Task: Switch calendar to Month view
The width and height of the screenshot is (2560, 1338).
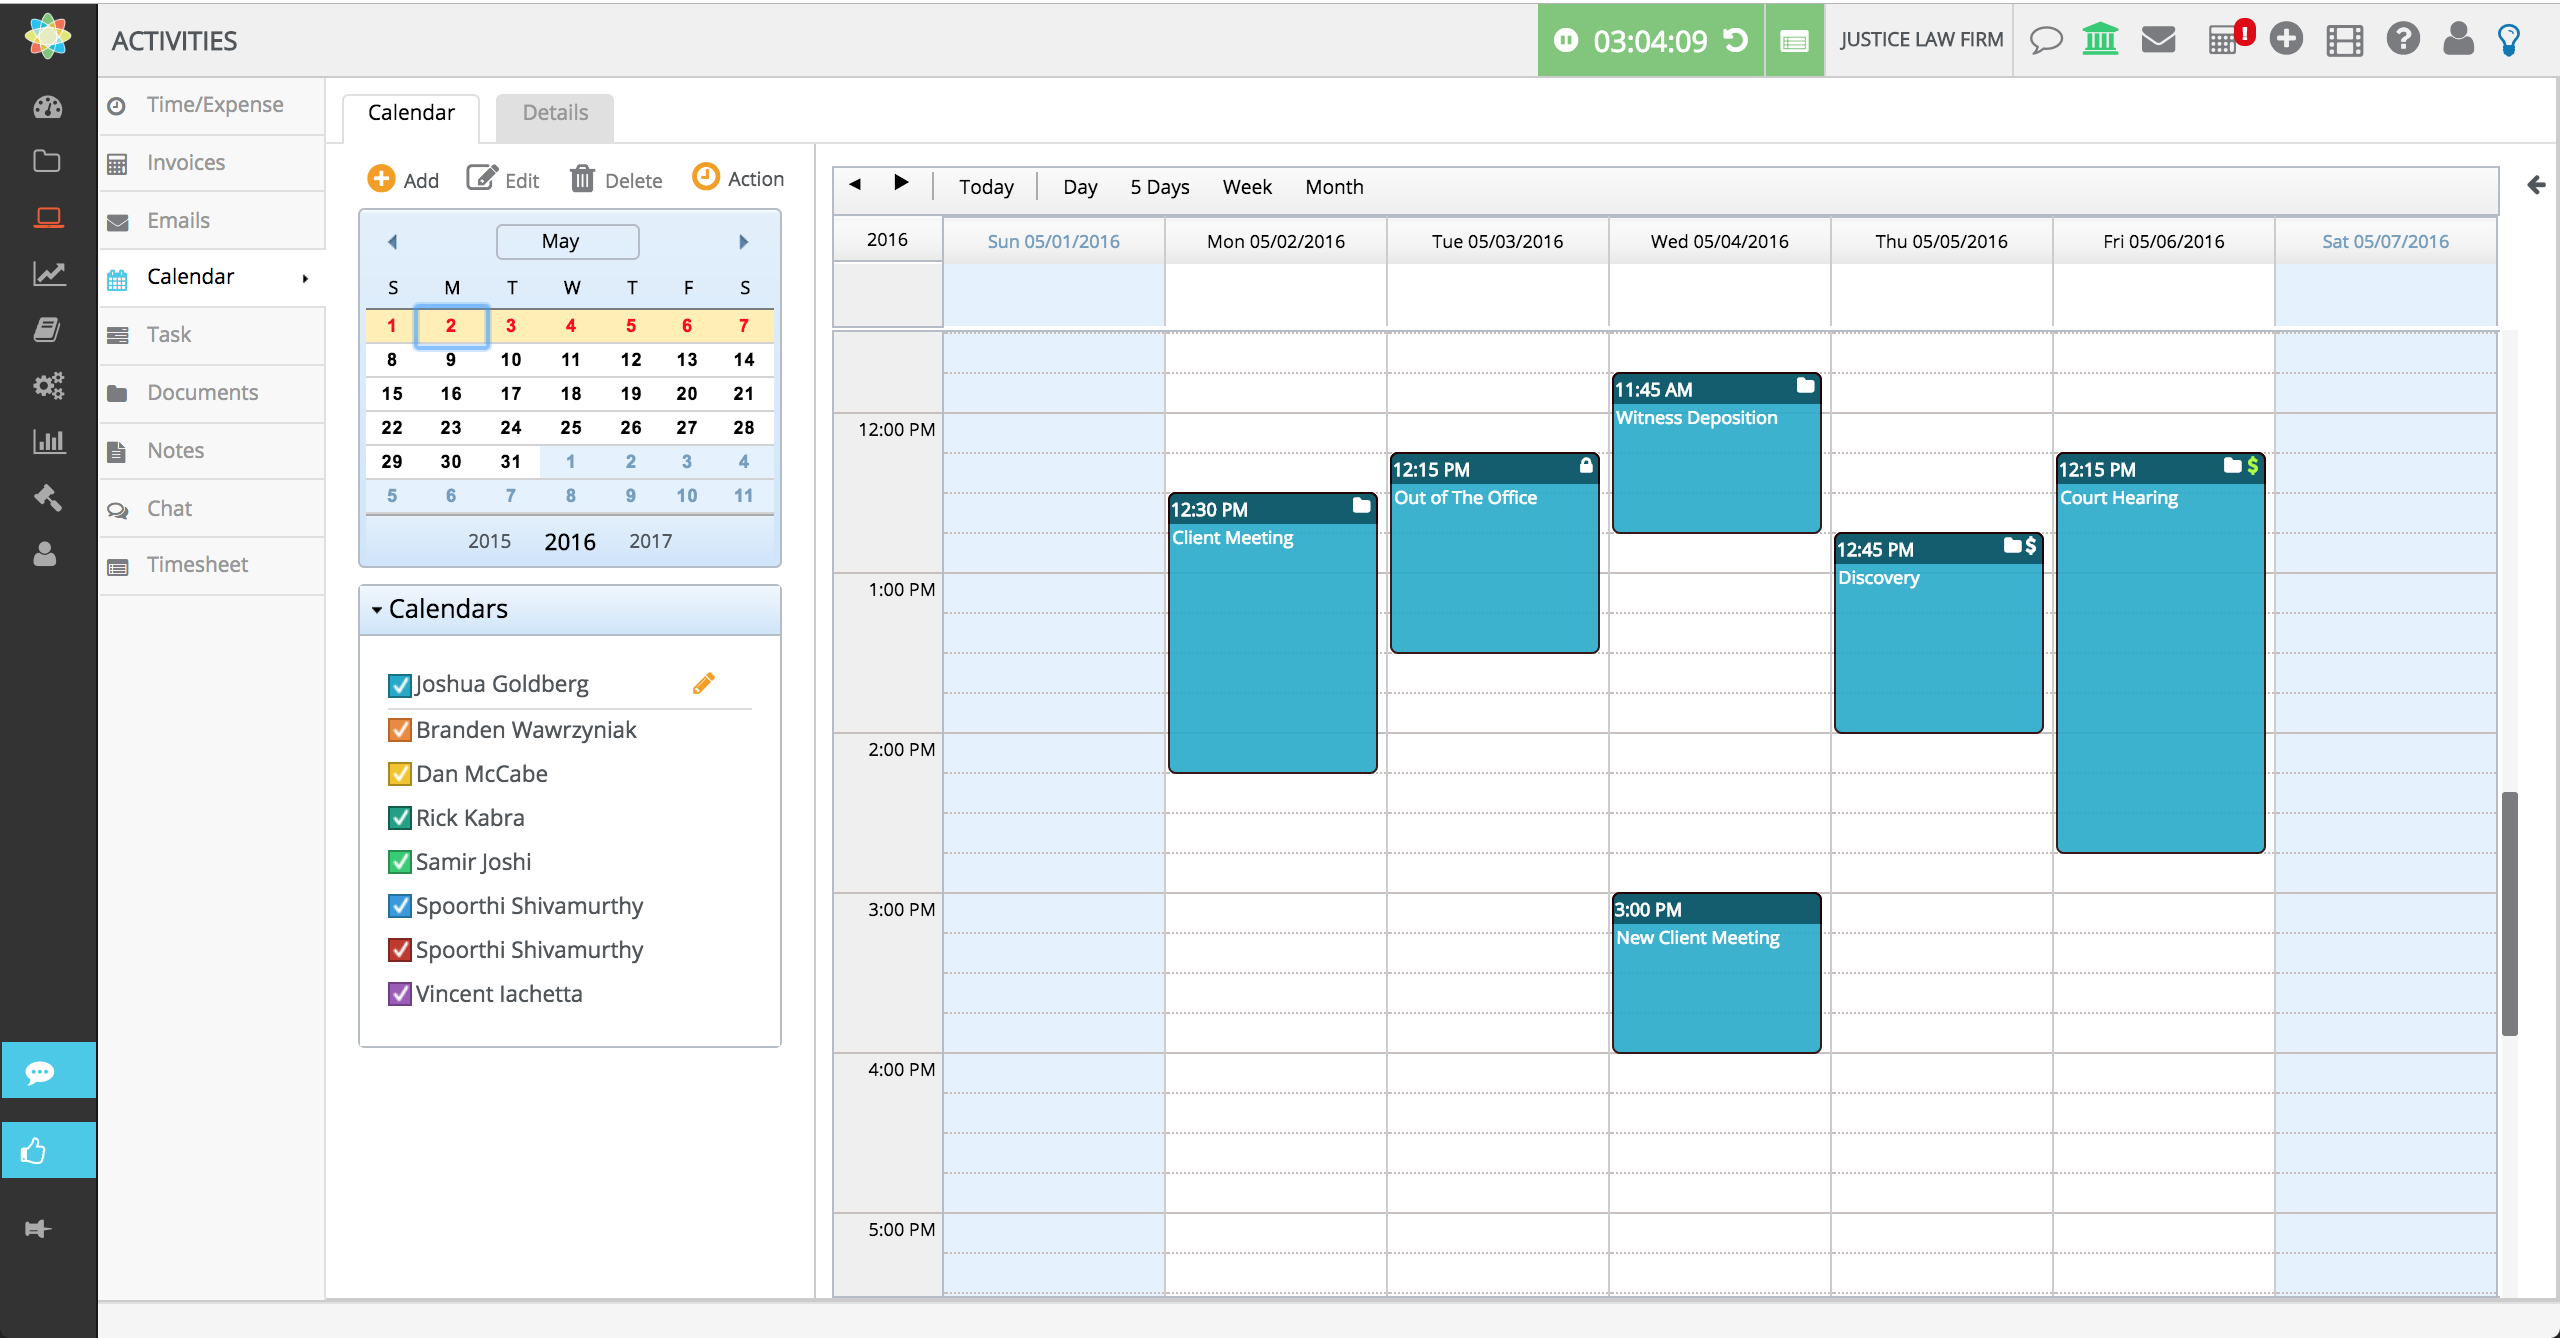Action: click(x=1333, y=187)
